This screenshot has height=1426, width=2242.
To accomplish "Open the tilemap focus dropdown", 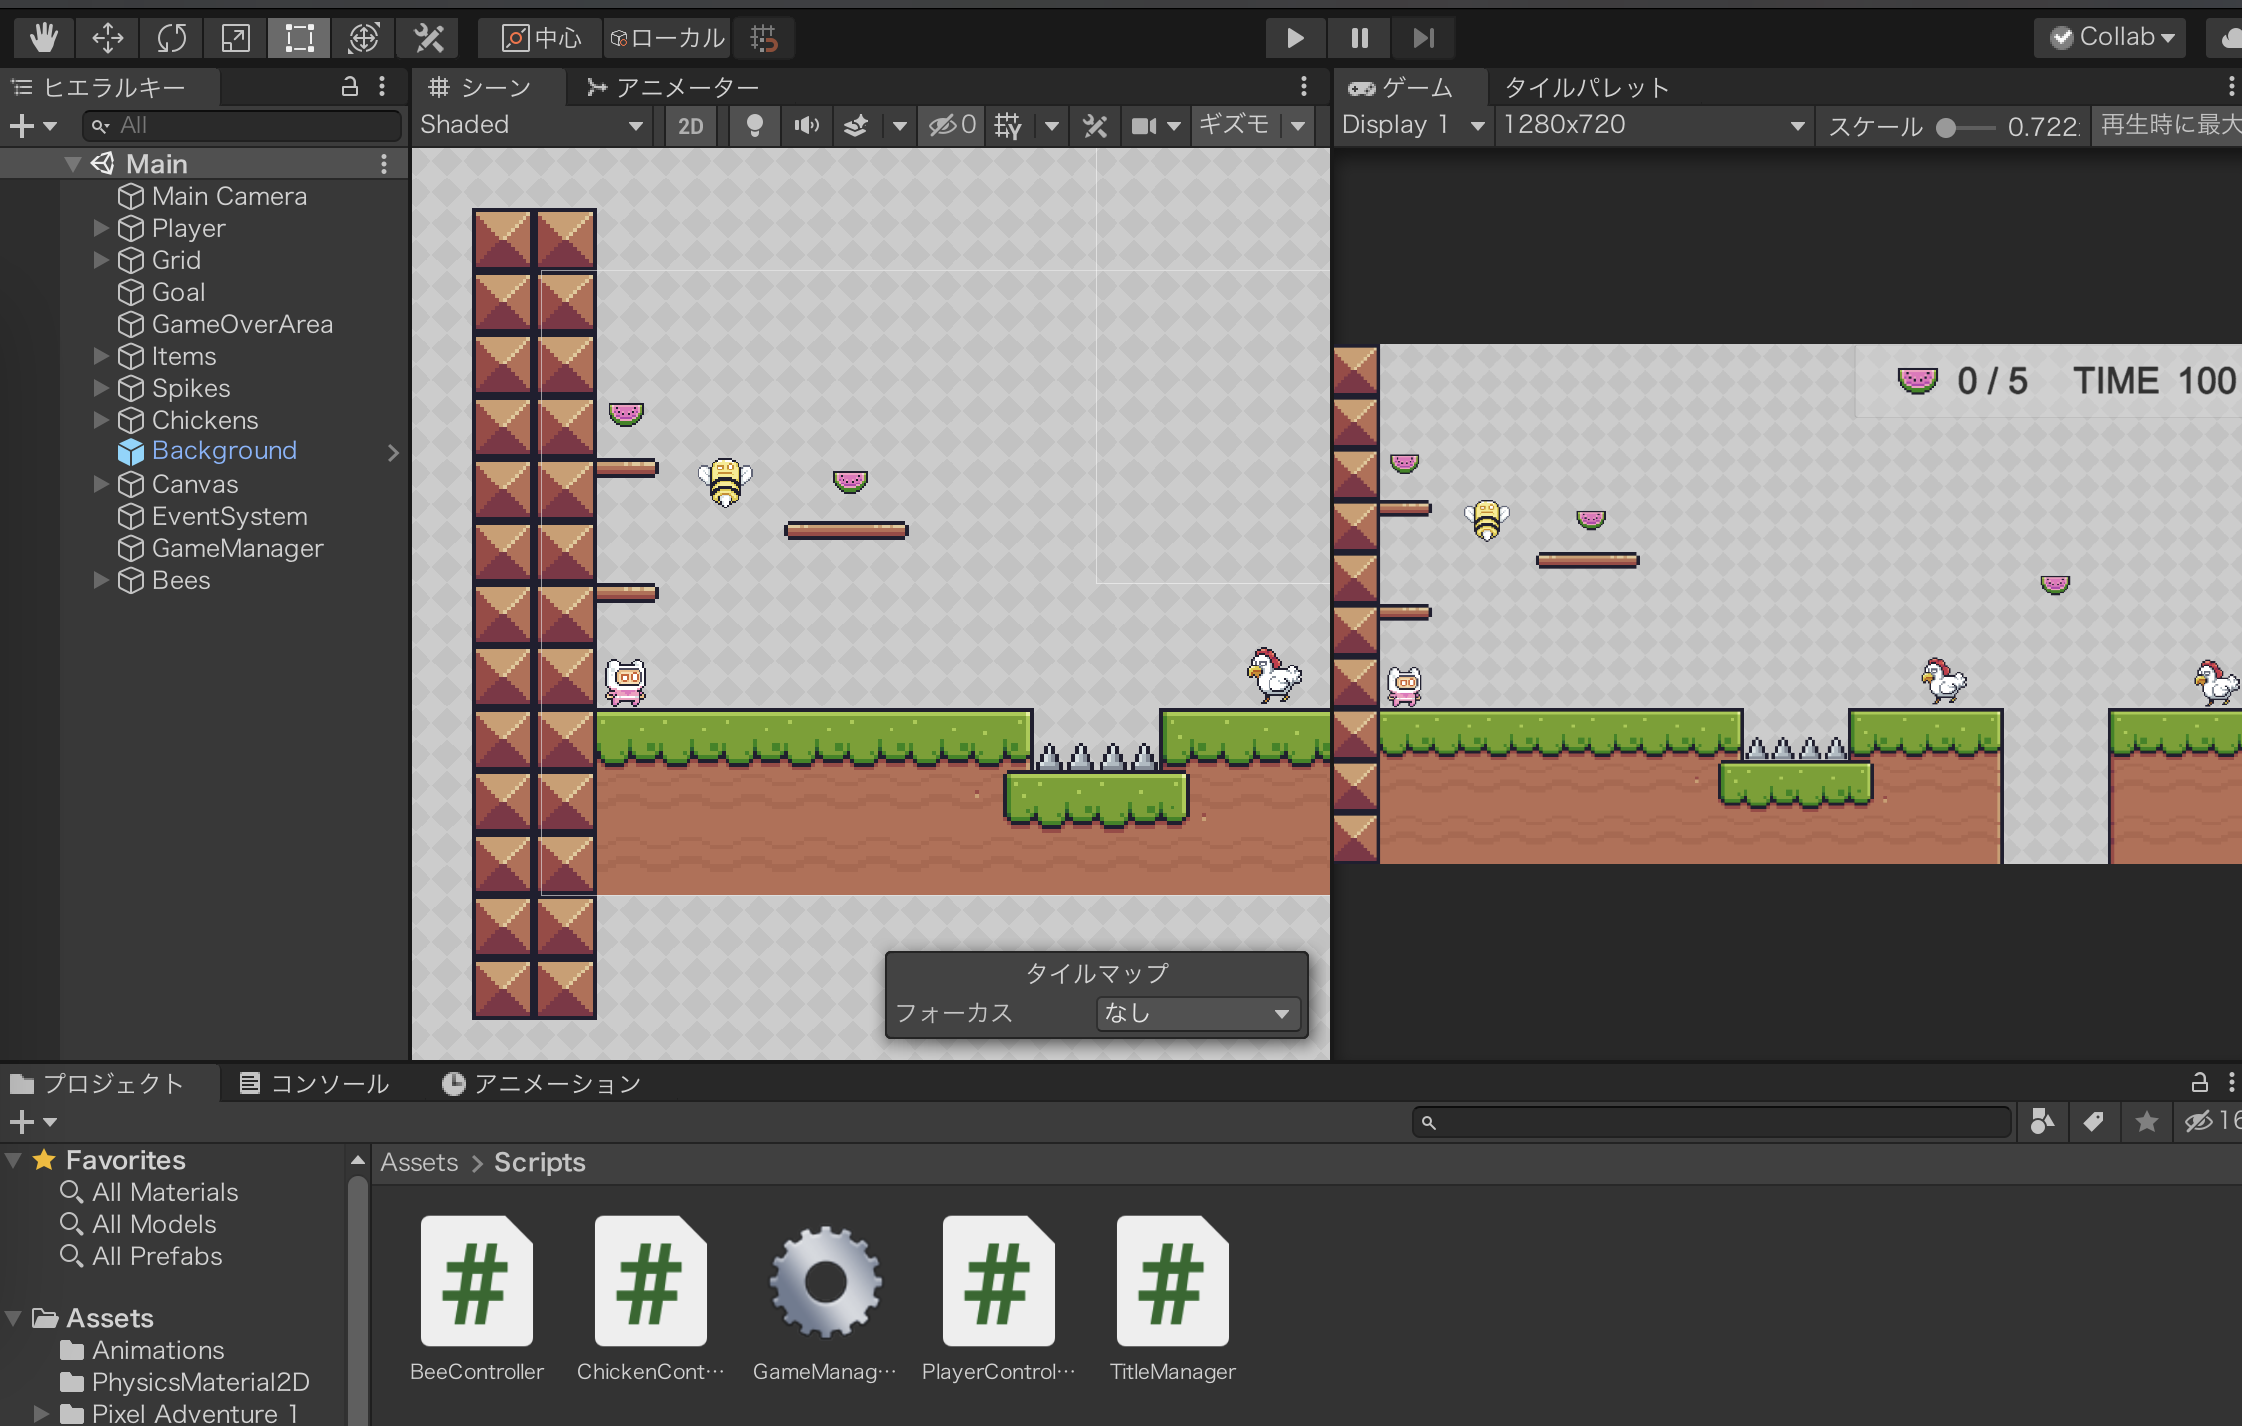I will point(1197,1013).
